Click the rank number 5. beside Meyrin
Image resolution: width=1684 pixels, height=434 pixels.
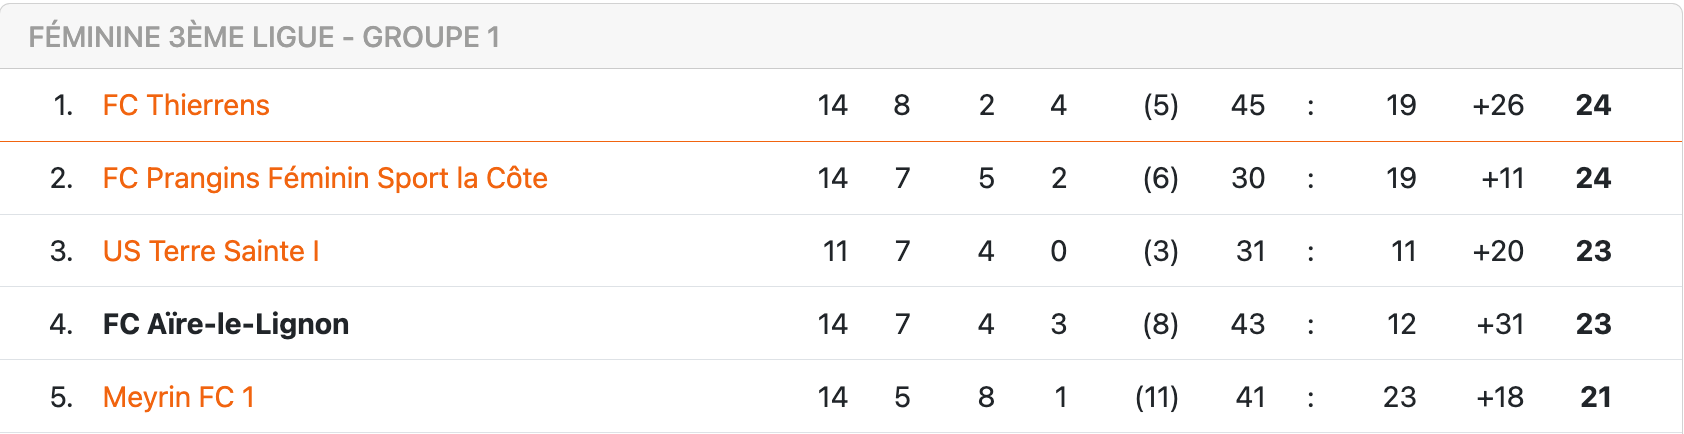point(62,397)
